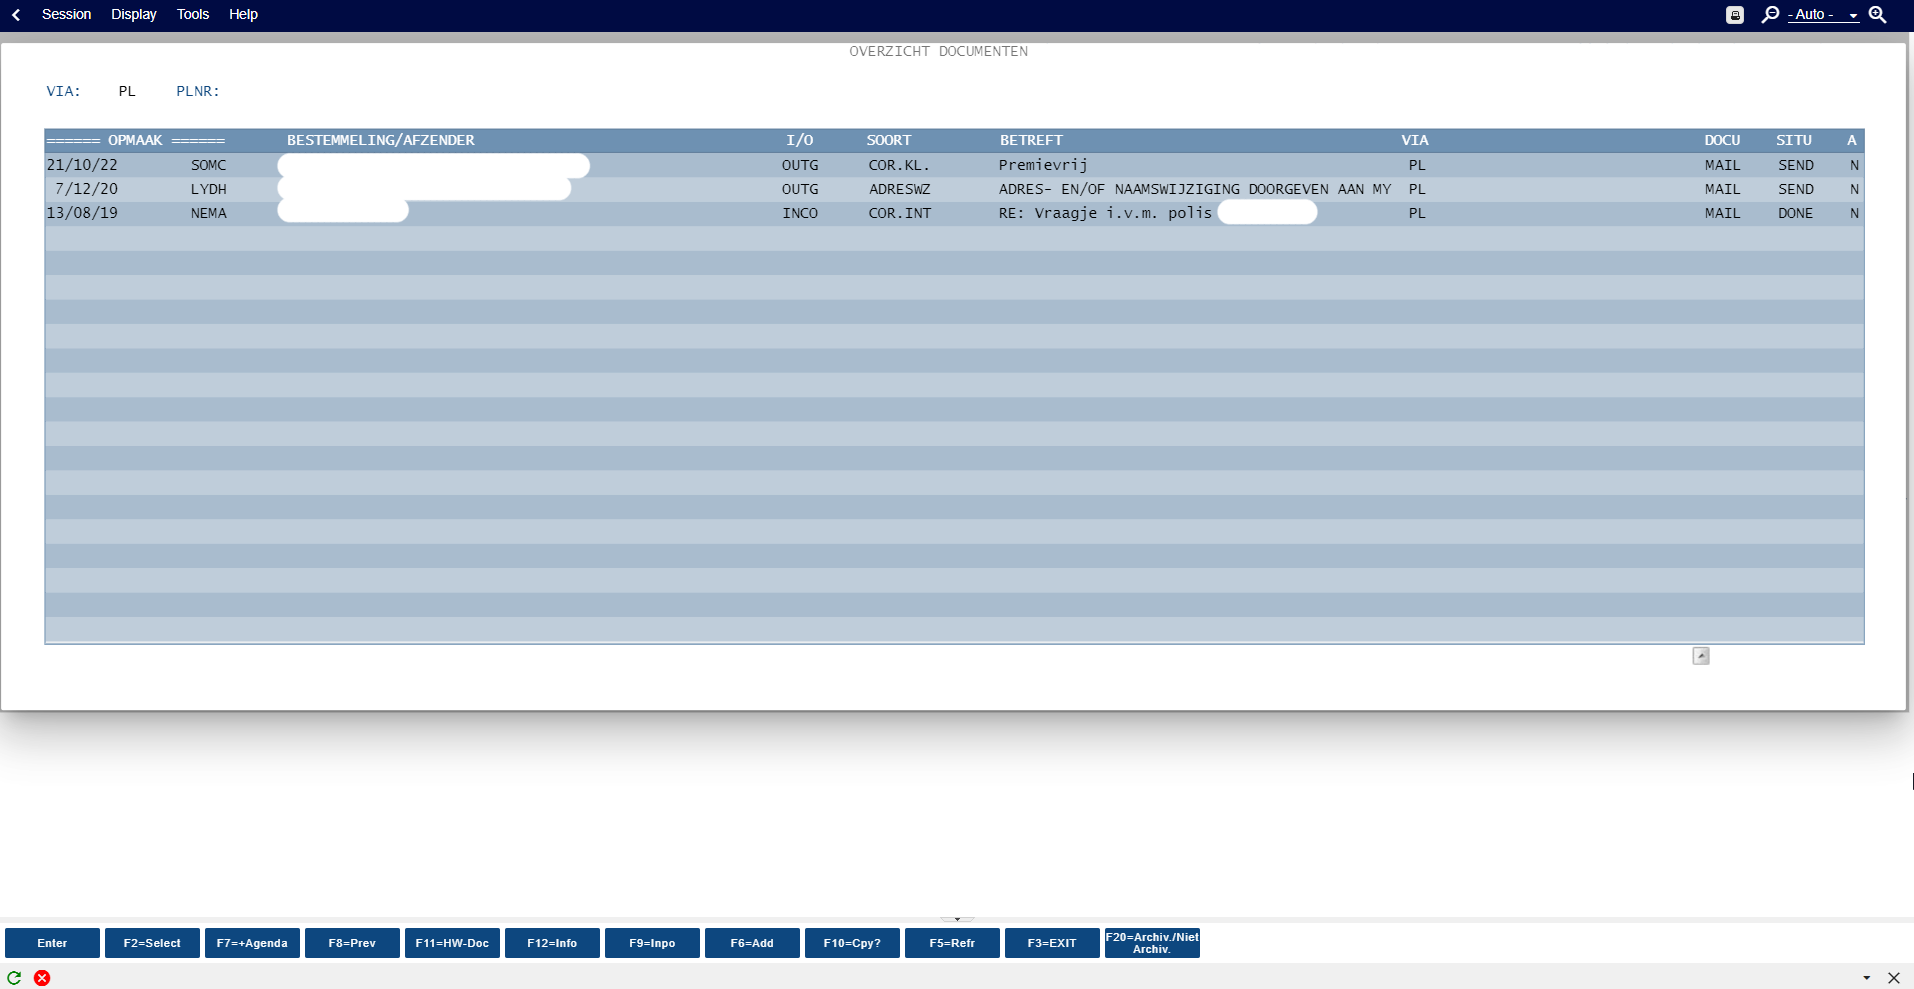Click the small page-up icon below table
The image size is (1914, 989).
pos(1700,656)
